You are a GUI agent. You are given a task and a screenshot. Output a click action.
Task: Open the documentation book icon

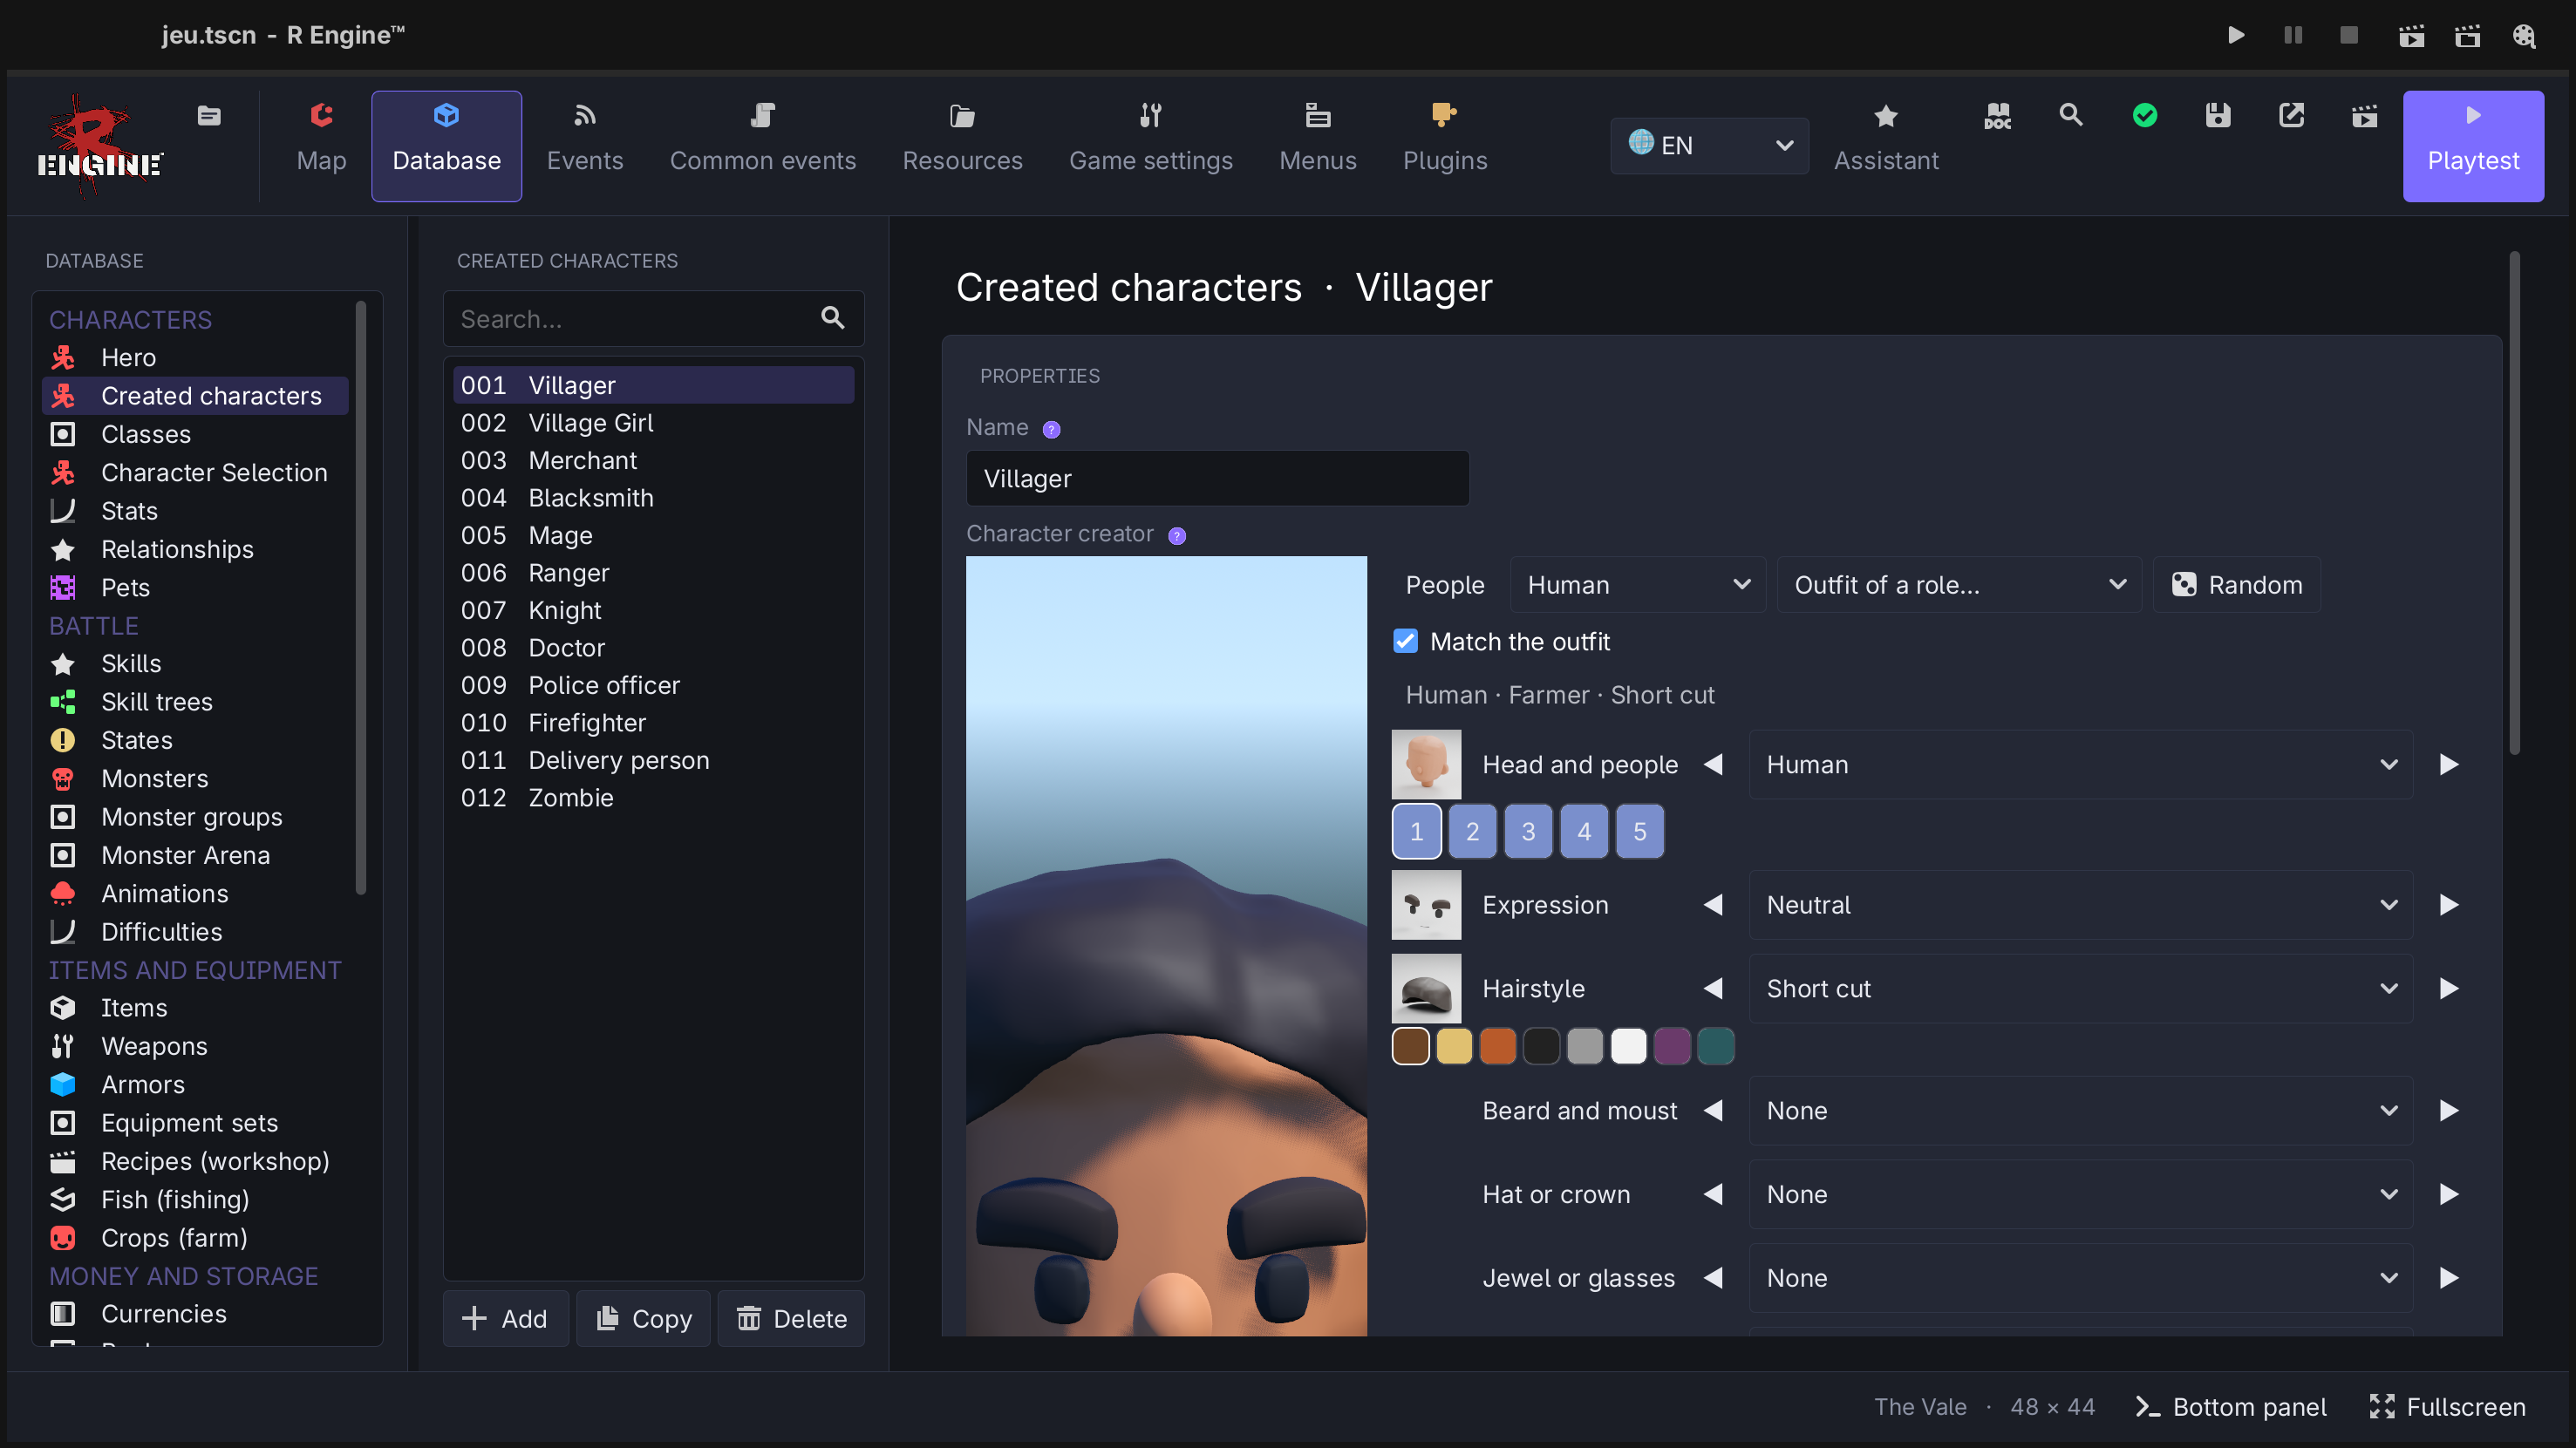[x=1997, y=116]
